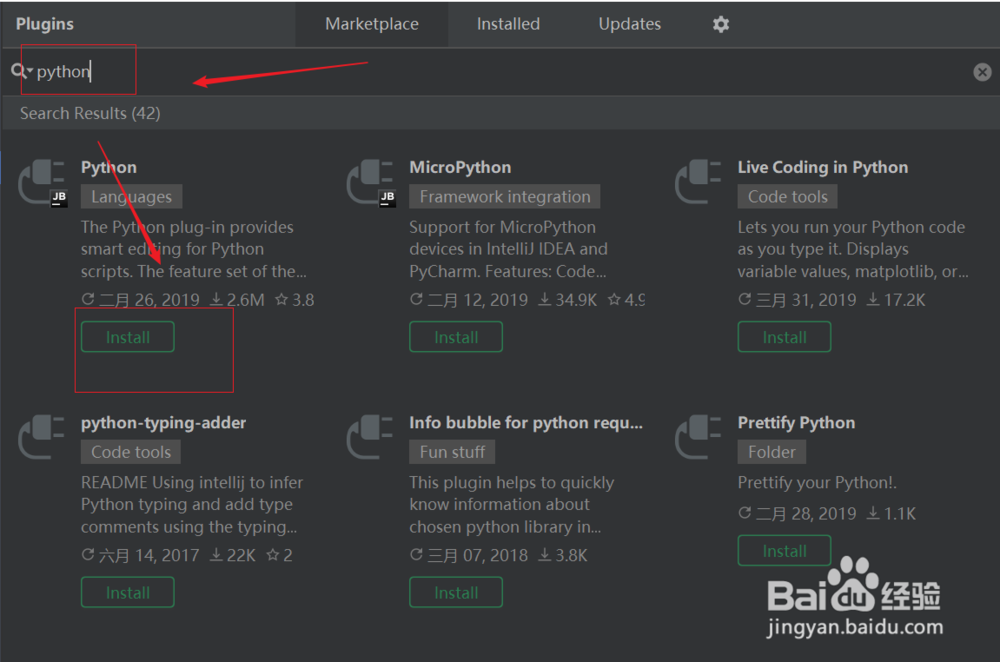Click Python plugin's 2.6M downloads count
The image size is (1000, 662).
237,300
